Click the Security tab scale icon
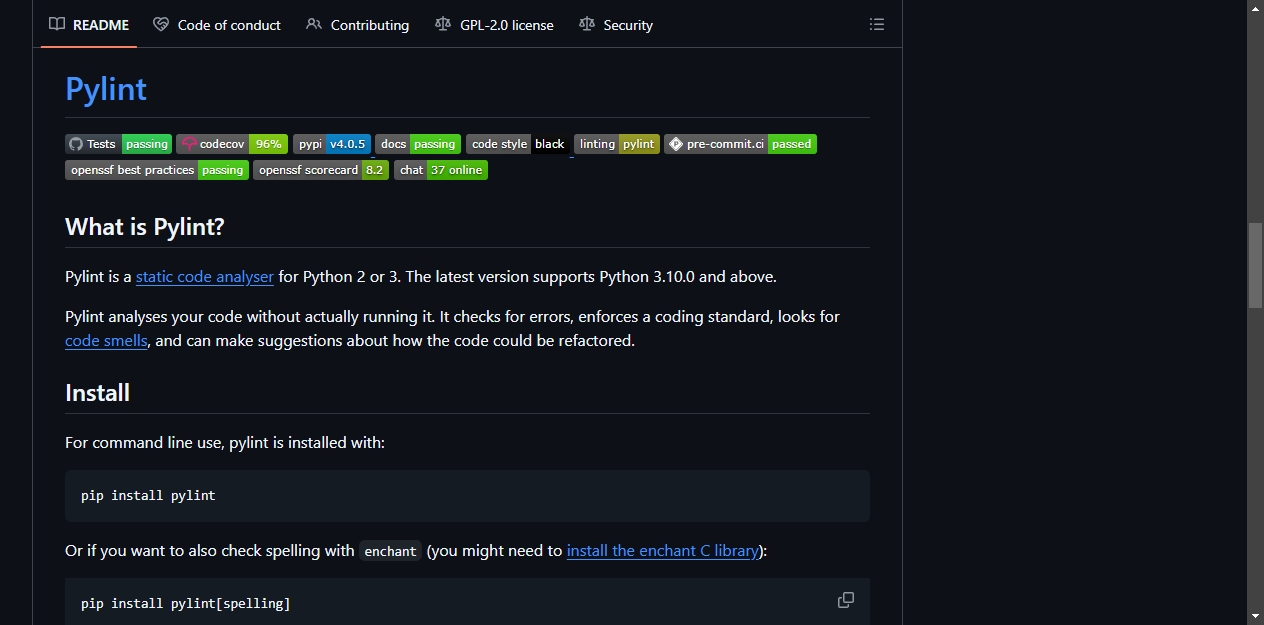The image size is (1264, 625). (587, 25)
